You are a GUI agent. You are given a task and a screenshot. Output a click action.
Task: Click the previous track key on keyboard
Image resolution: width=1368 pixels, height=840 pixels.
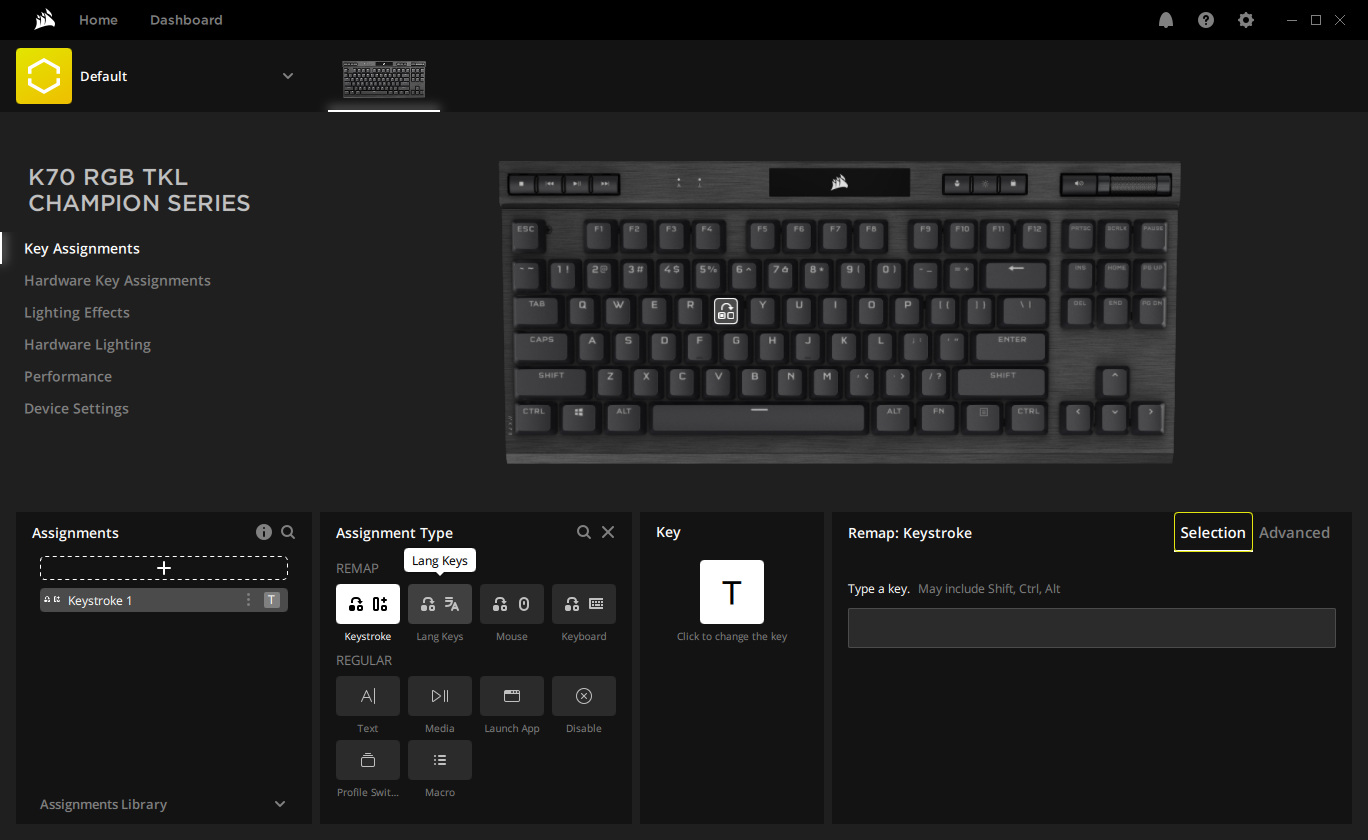pos(550,184)
